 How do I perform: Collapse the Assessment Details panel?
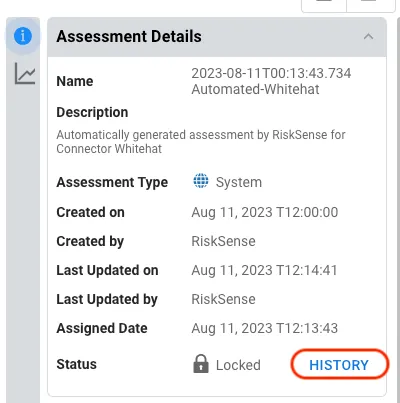point(368,37)
